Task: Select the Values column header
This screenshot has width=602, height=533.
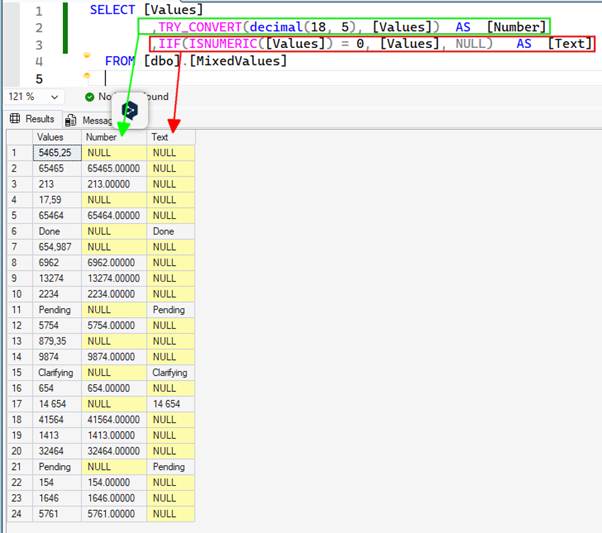Action: click(x=49, y=137)
